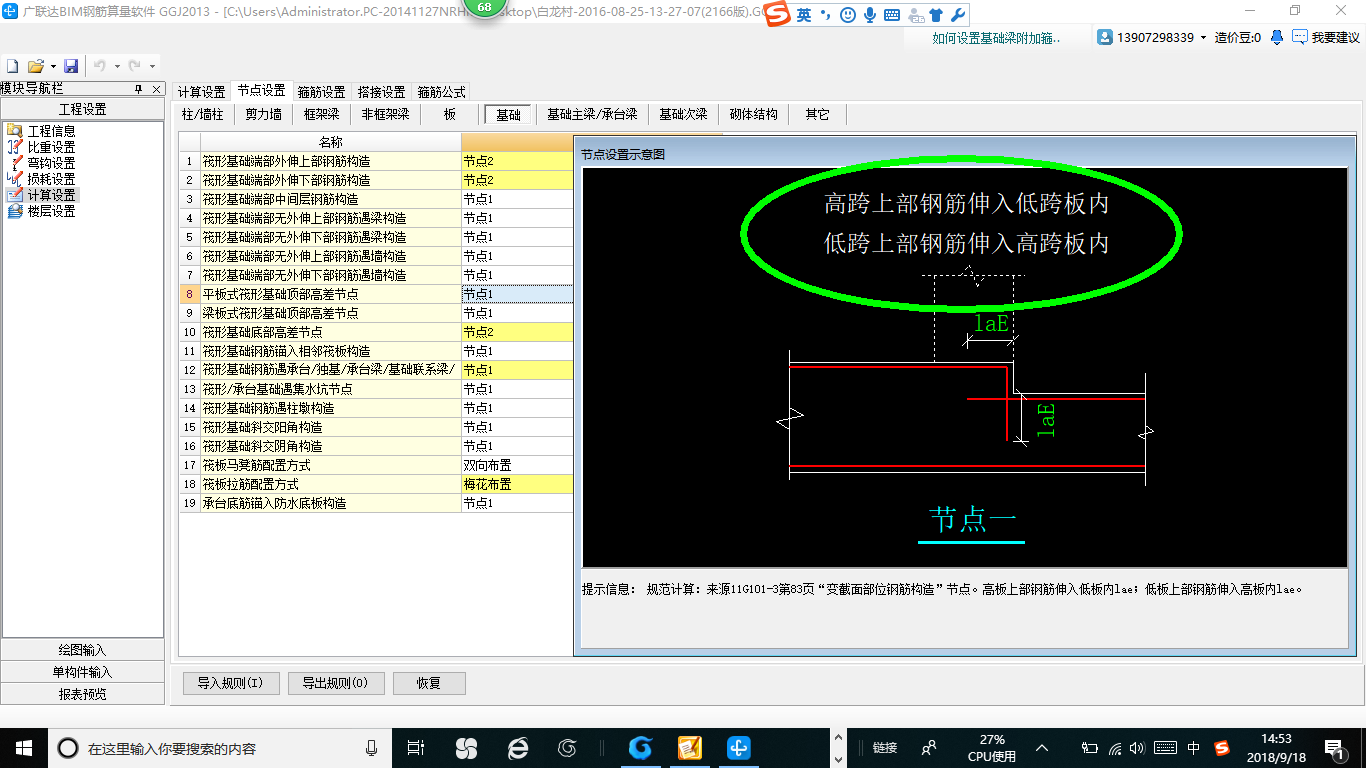Screen dimensions: 1366x768
Task: Click the New file icon
Action: 13,66
